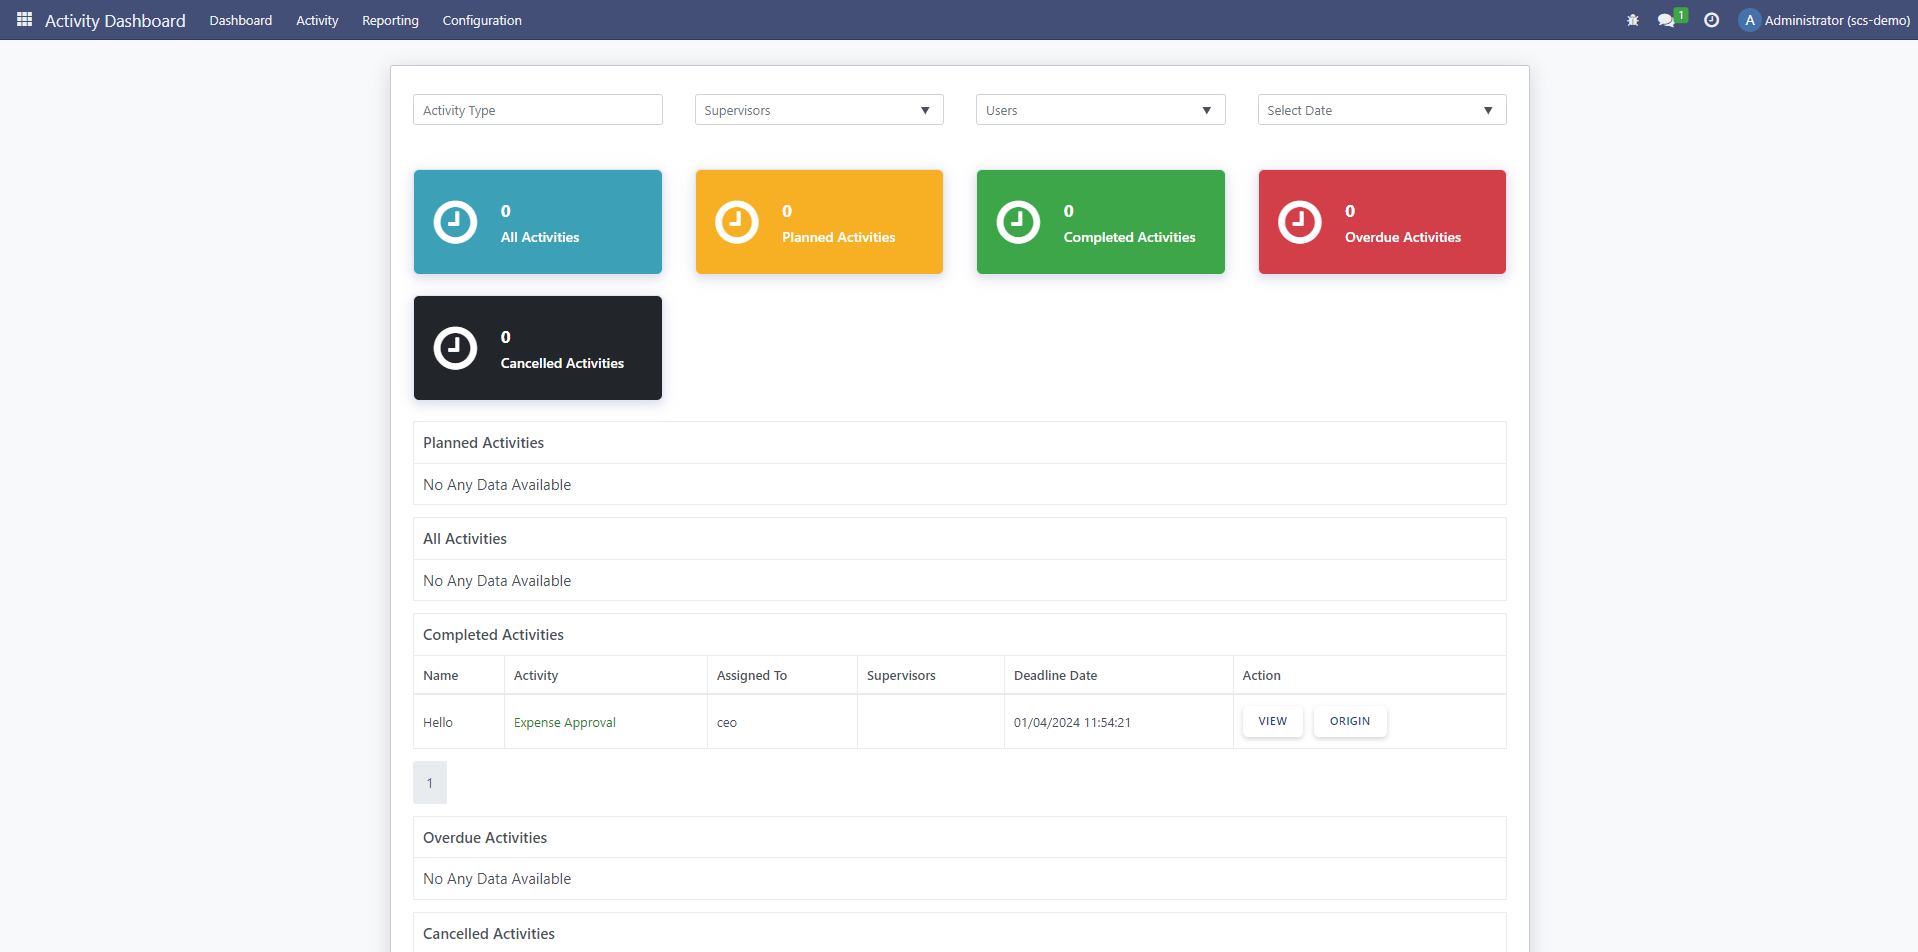Click the ORIGIN button in the Action column

[1349, 720]
